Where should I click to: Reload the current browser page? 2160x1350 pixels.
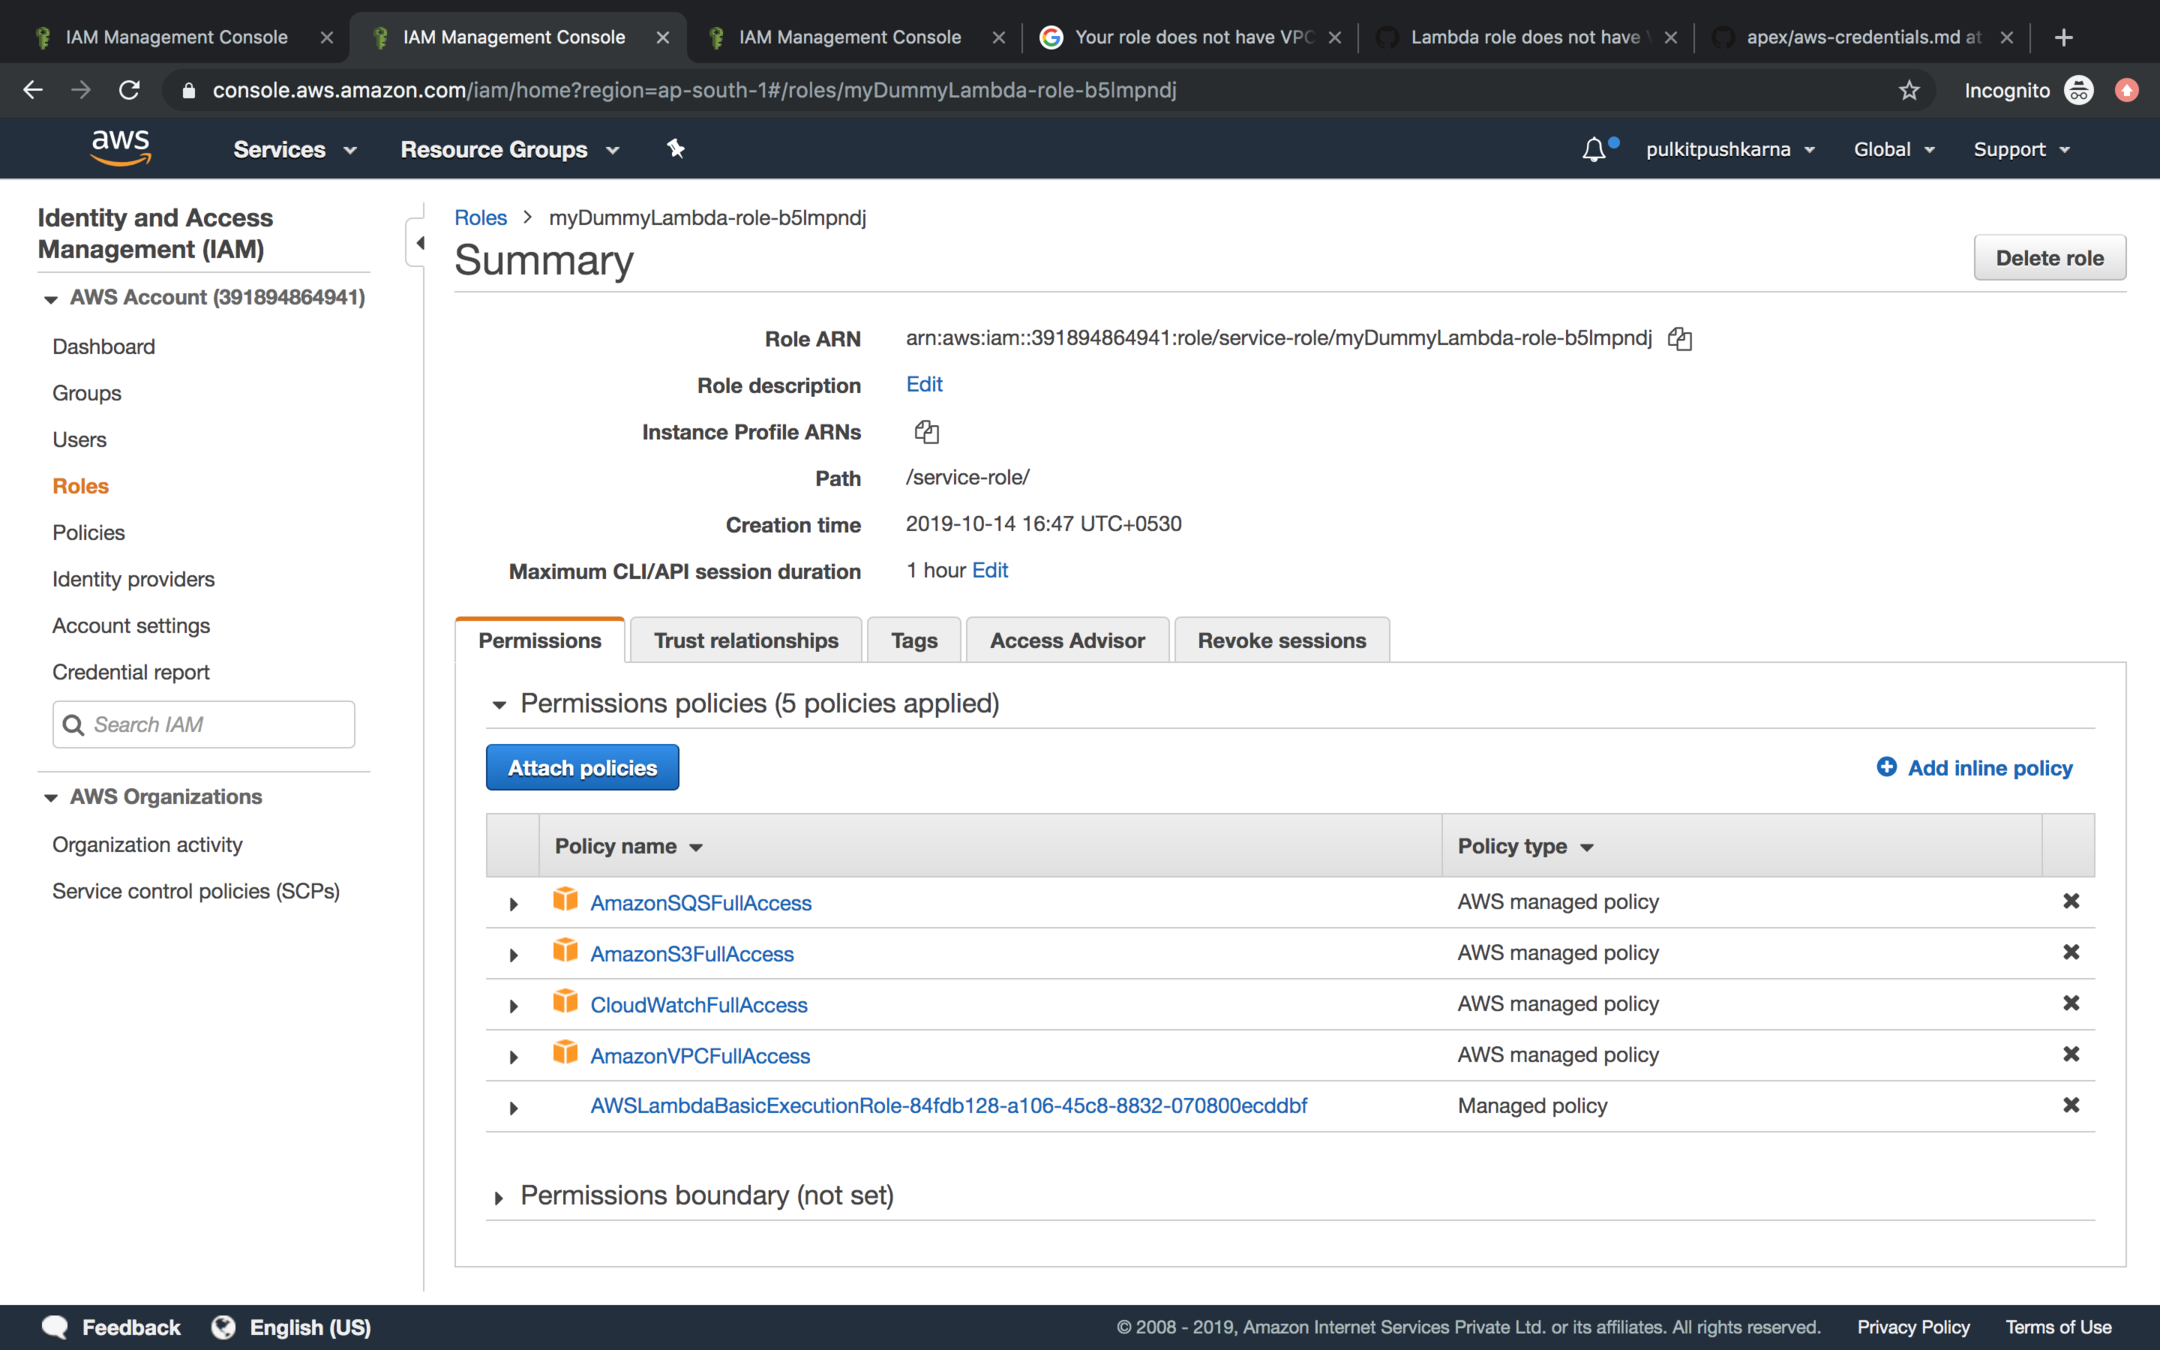point(129,91)
